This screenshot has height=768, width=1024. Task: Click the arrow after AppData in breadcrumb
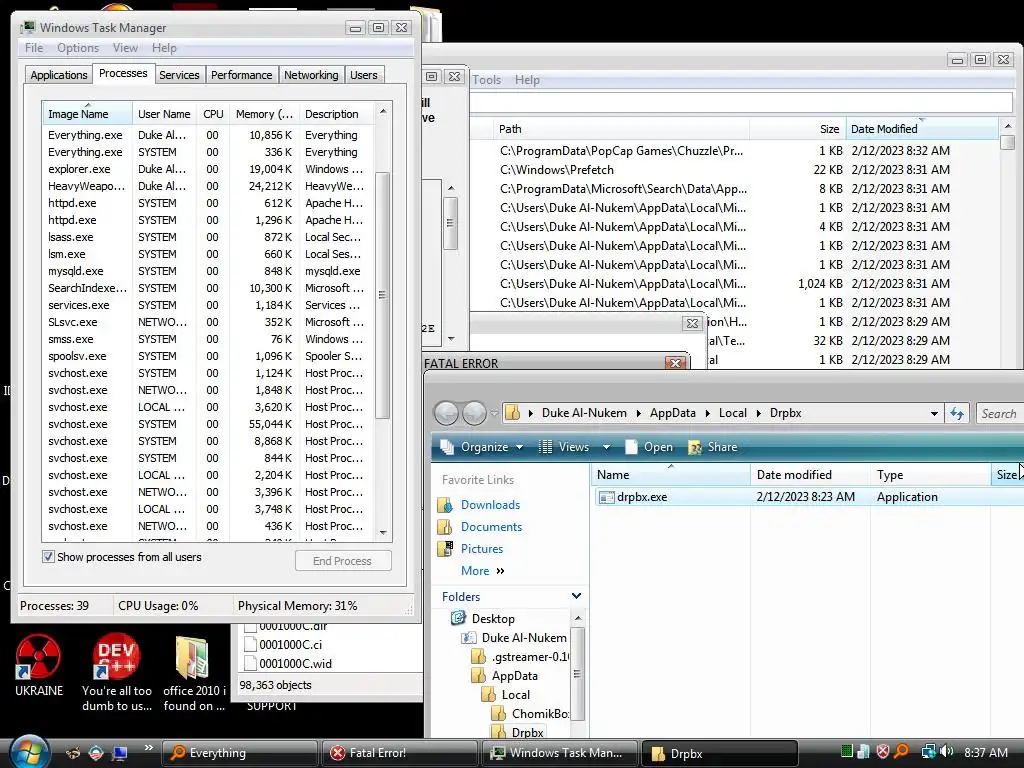point(707,413)
